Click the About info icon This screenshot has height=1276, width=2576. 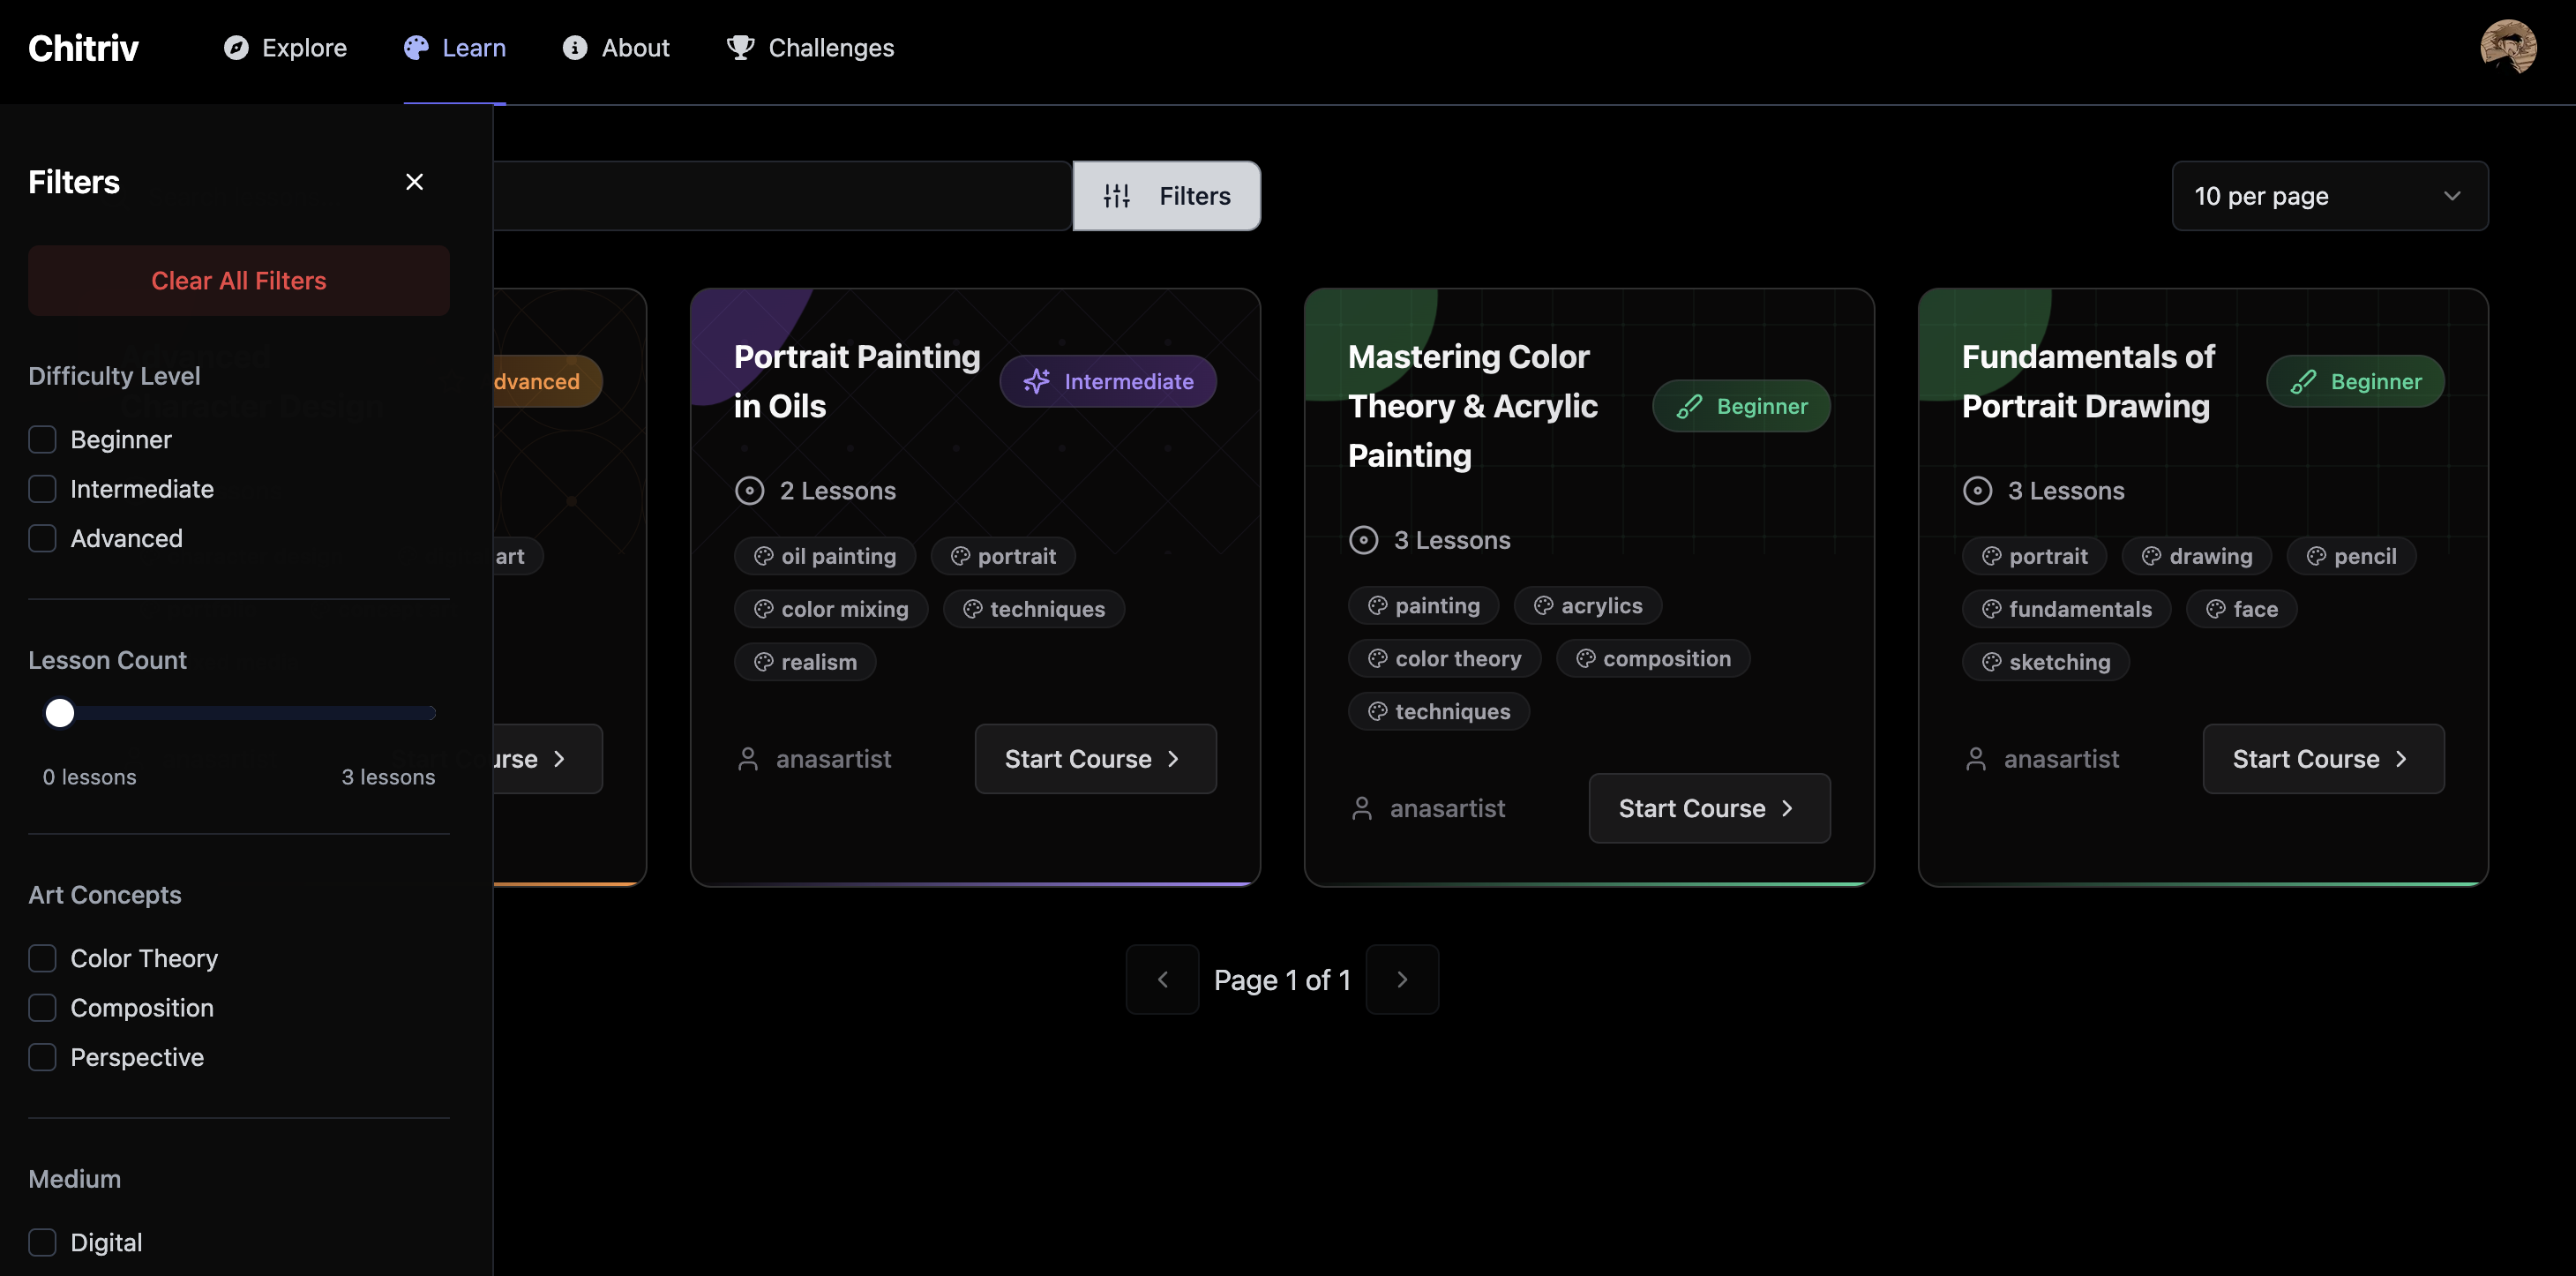coord(575,48)
